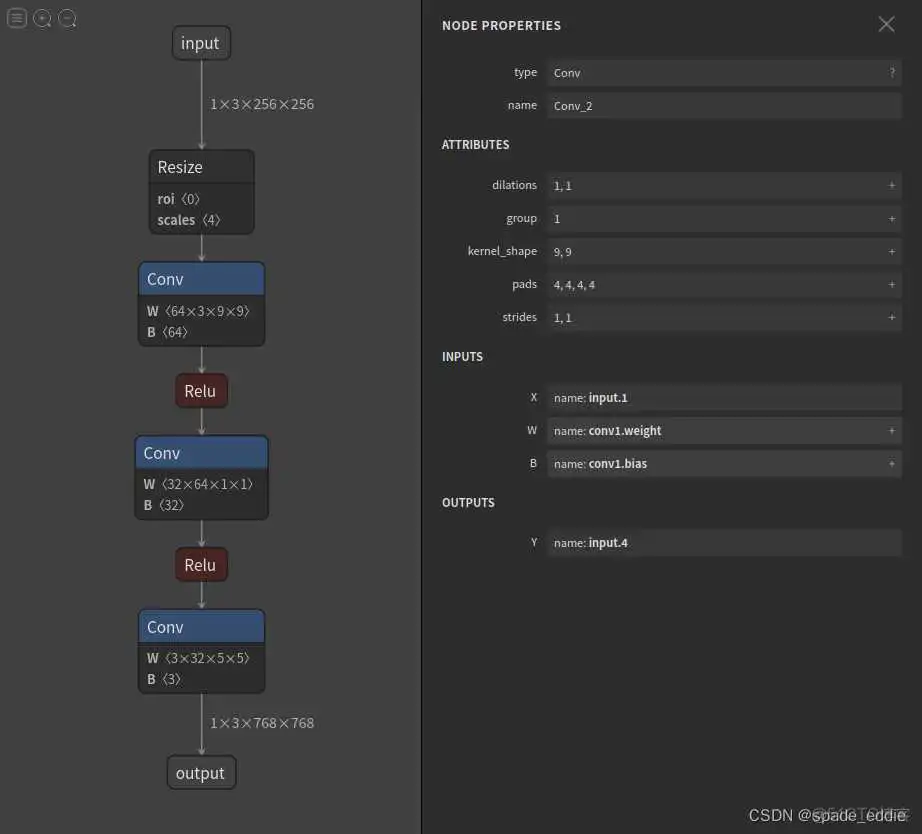Expand the strides attribute plus icon

point(891,318)
